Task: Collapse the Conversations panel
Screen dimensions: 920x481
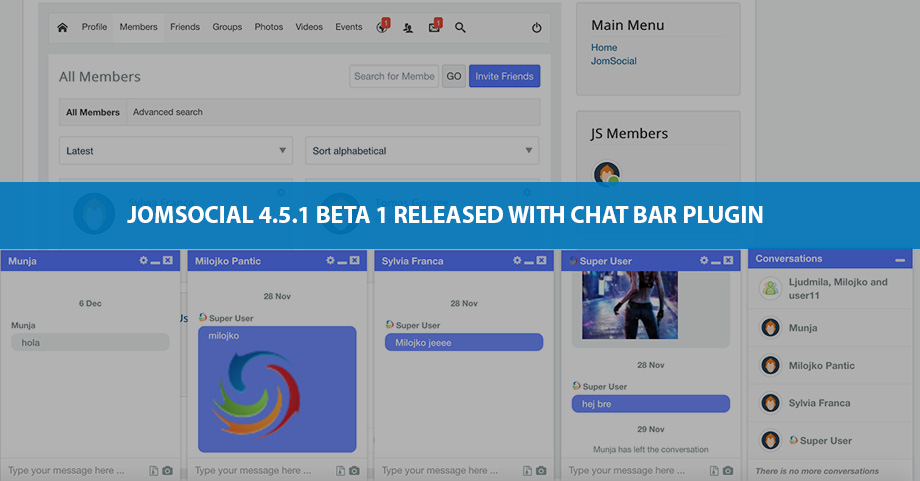Action: [x=899, y=259]
